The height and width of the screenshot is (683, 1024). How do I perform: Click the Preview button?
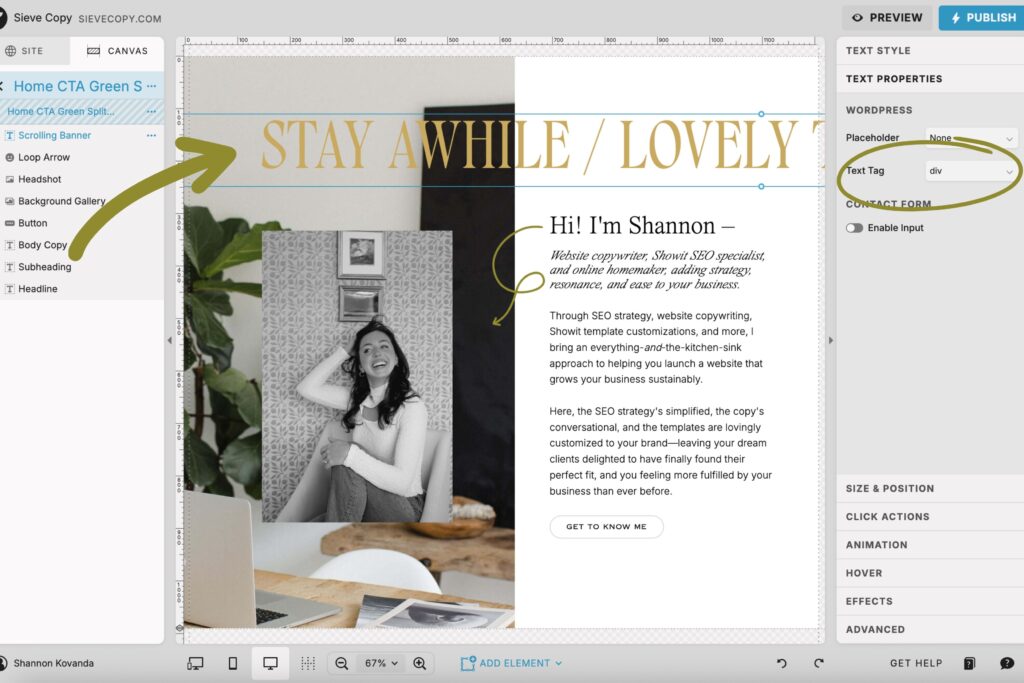[887, 17]
